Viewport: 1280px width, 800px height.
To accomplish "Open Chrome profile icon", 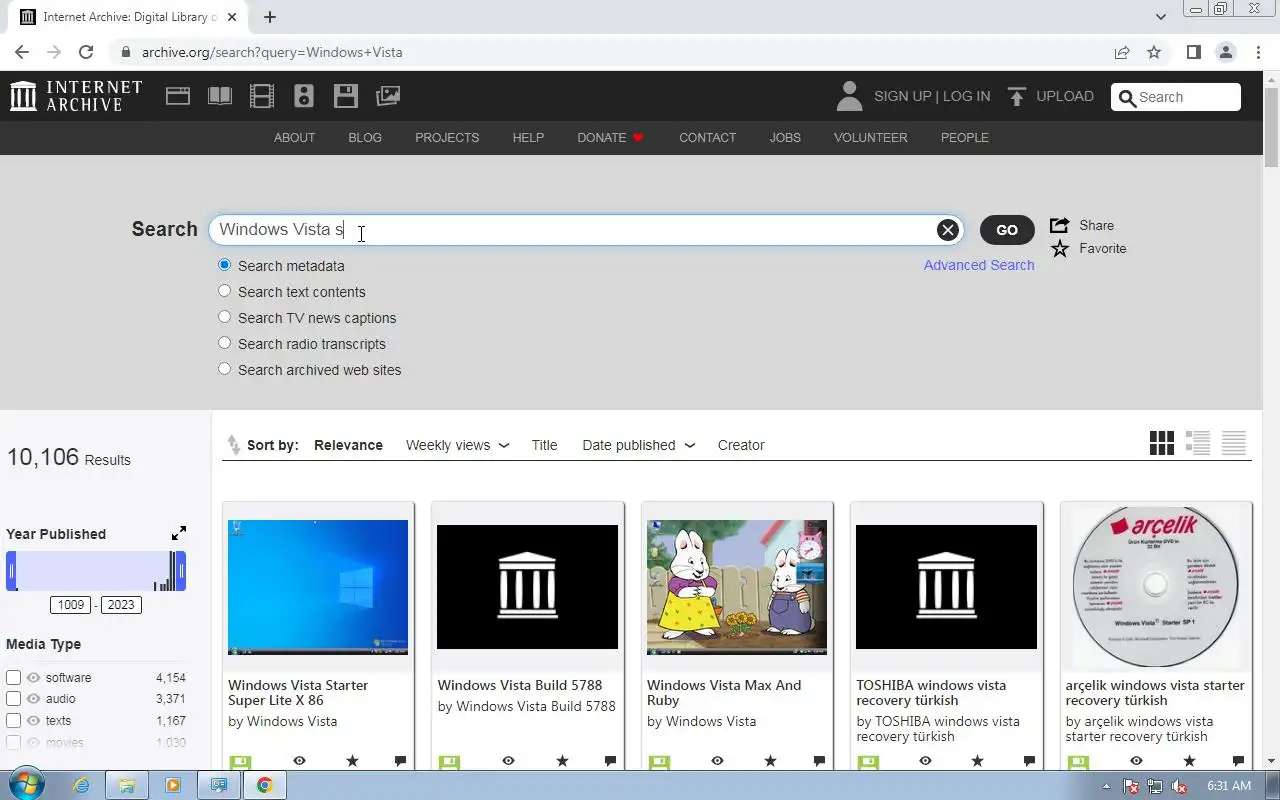I will coord(1225,52).
